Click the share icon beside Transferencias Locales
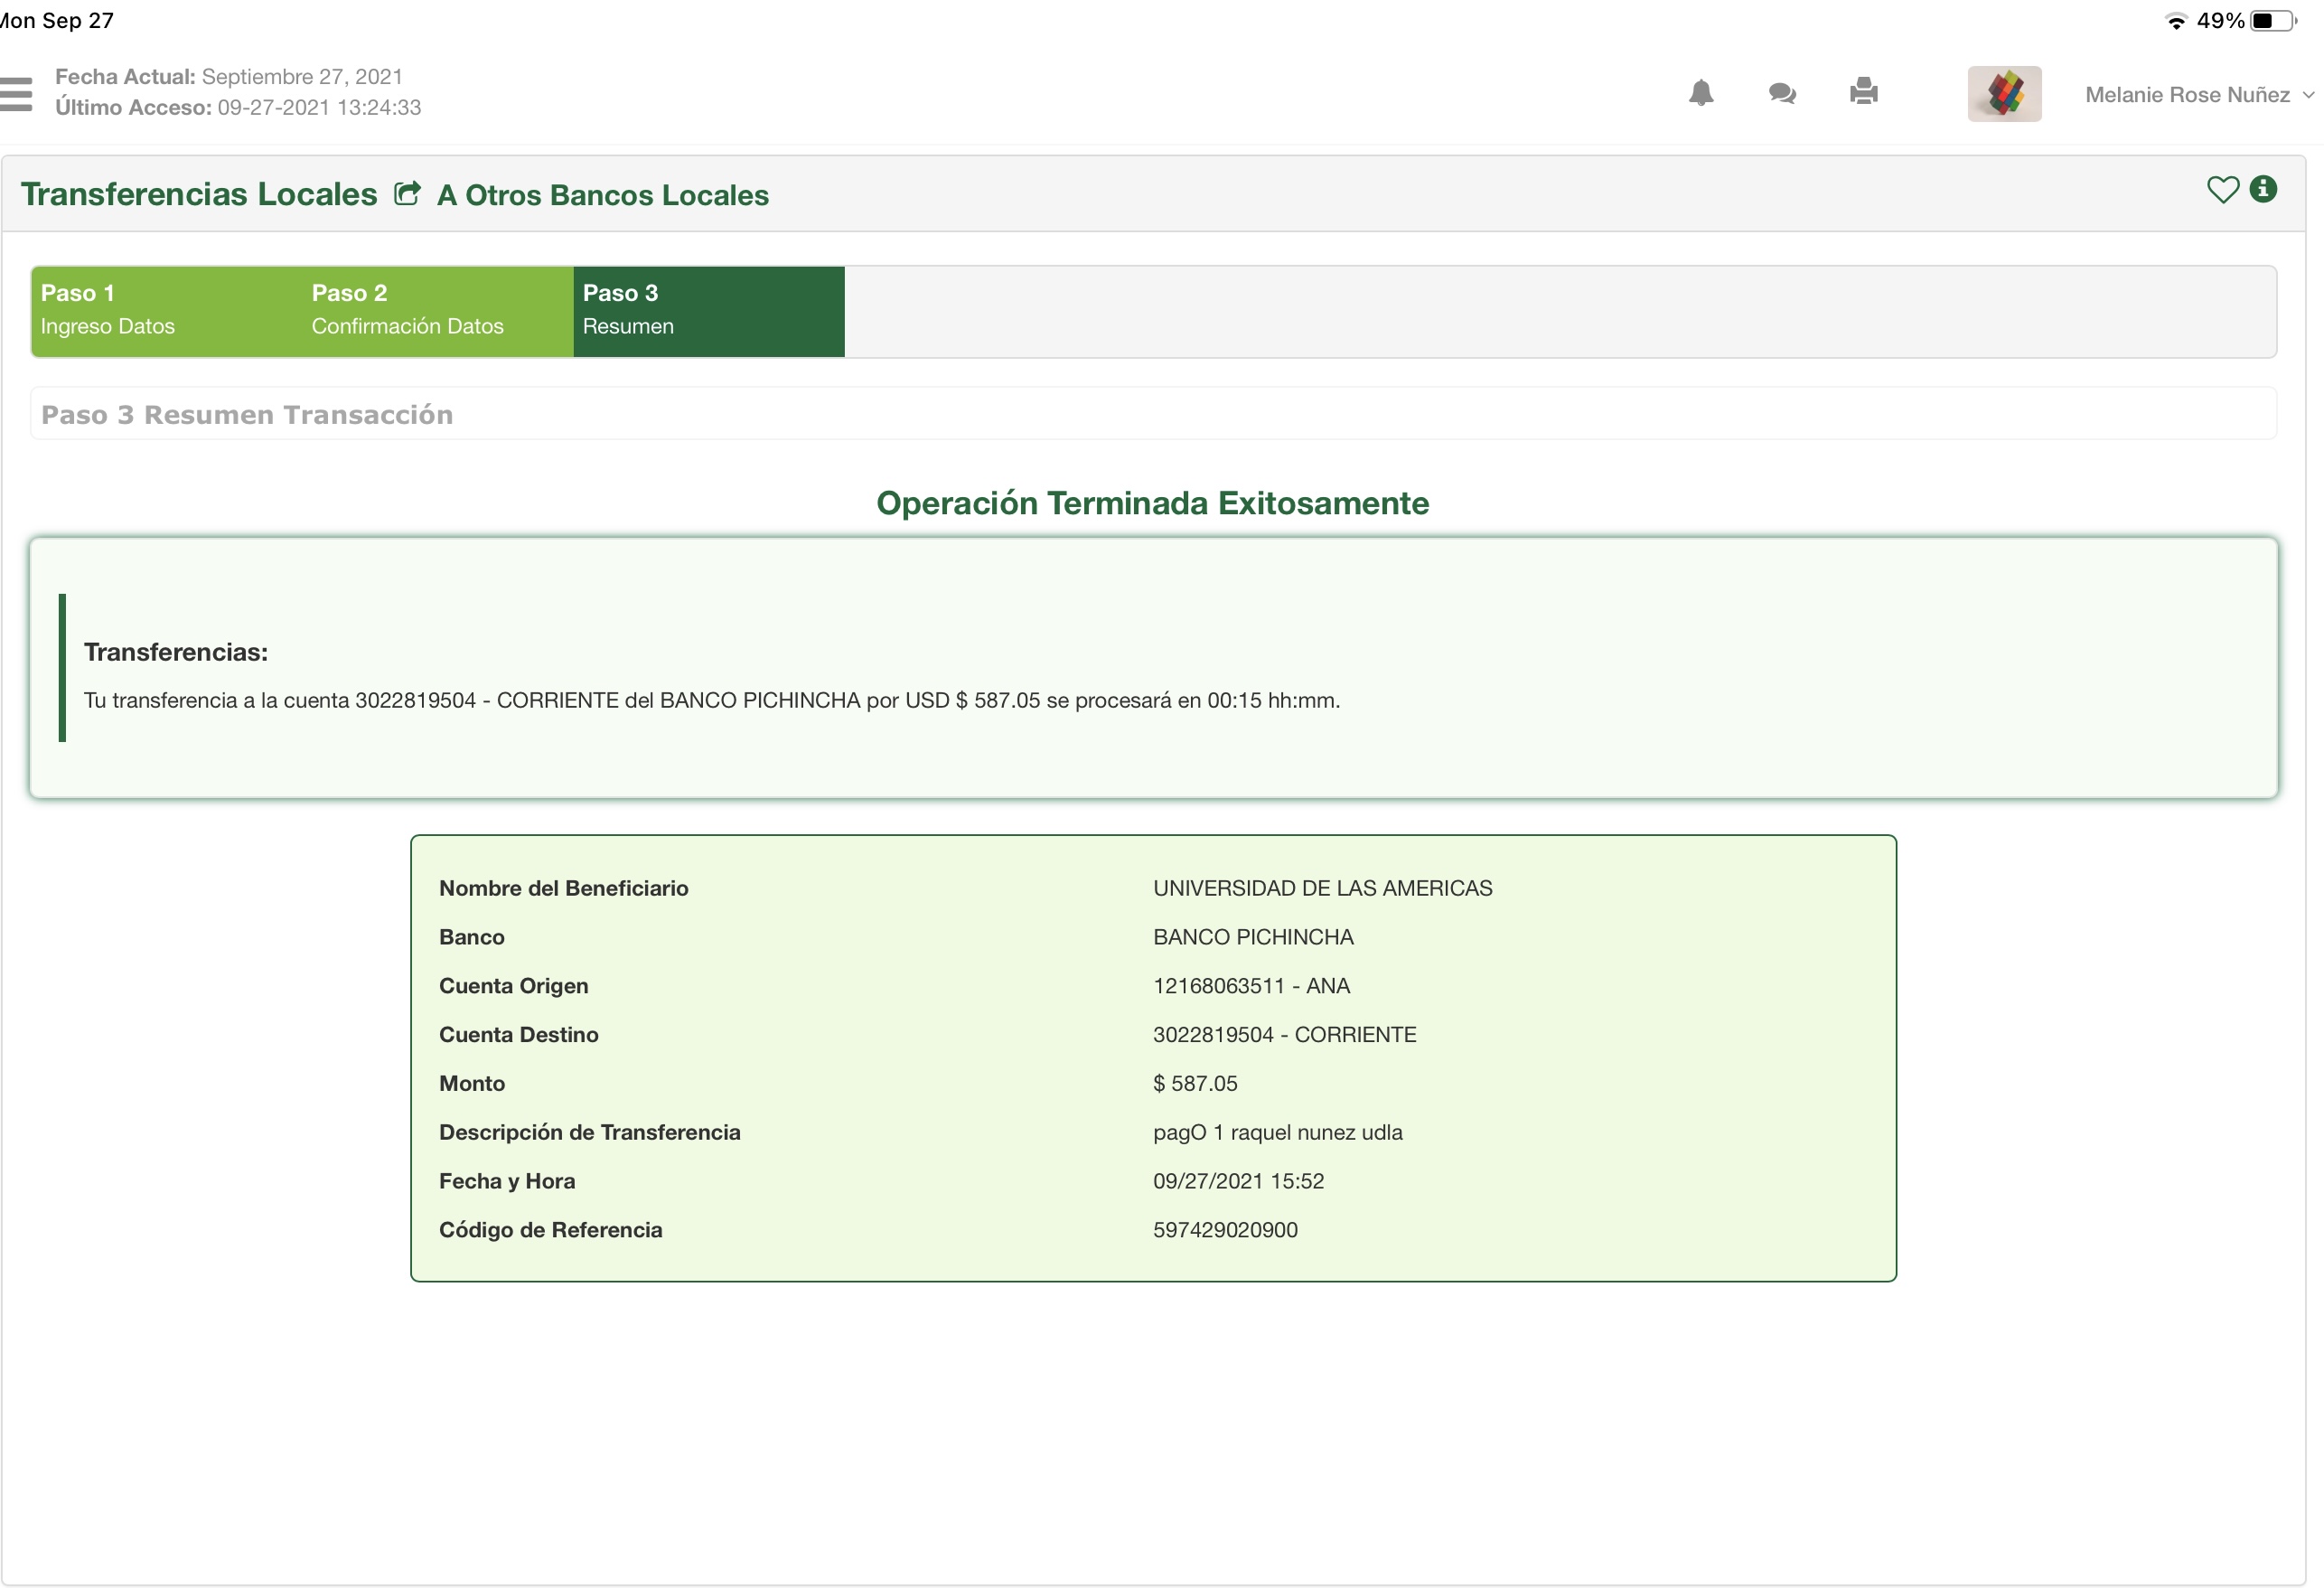The image size is (2324, 1588). [407, 193]
